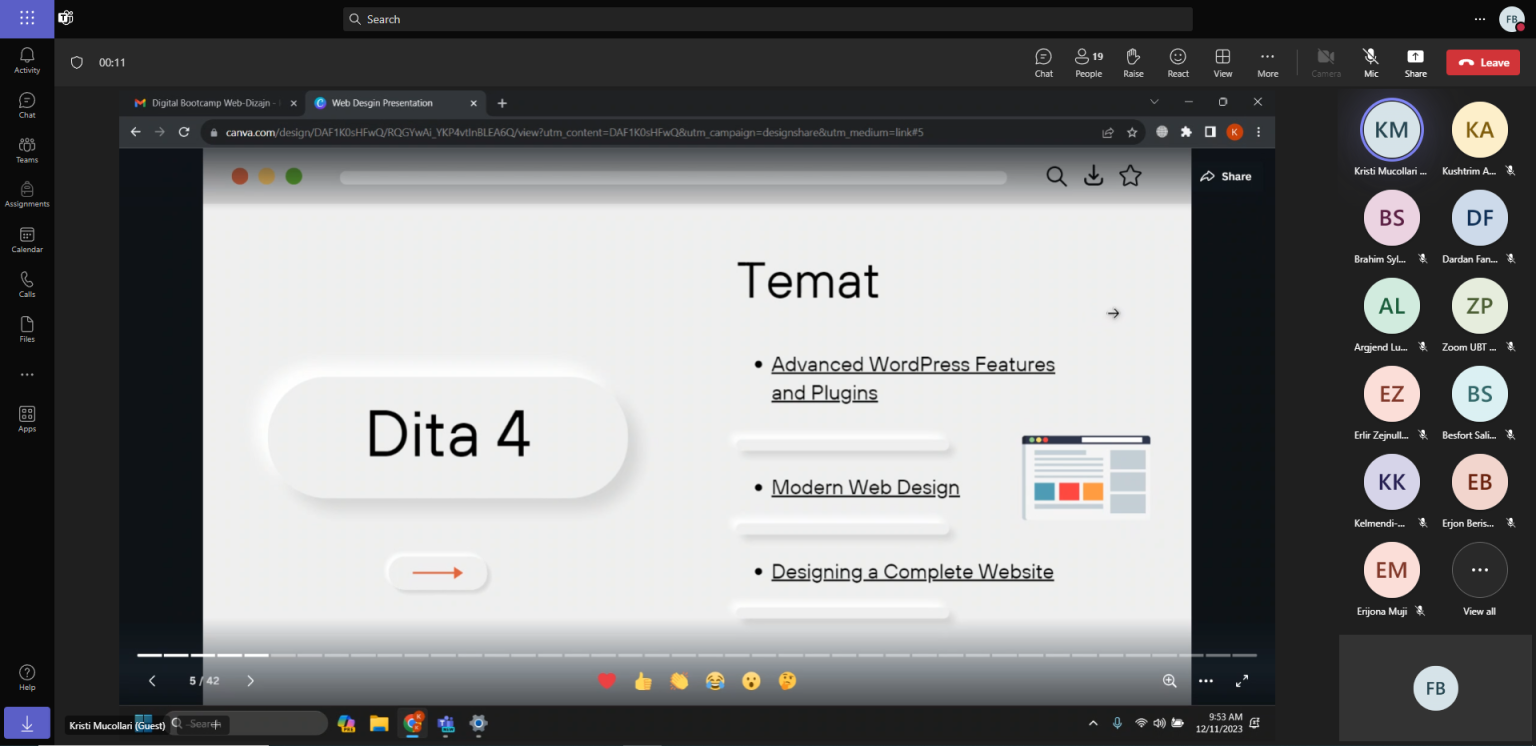Viewport: 1536px width, 746px height.
Task: Click View all participants tile
Action: click(1479, 580)
